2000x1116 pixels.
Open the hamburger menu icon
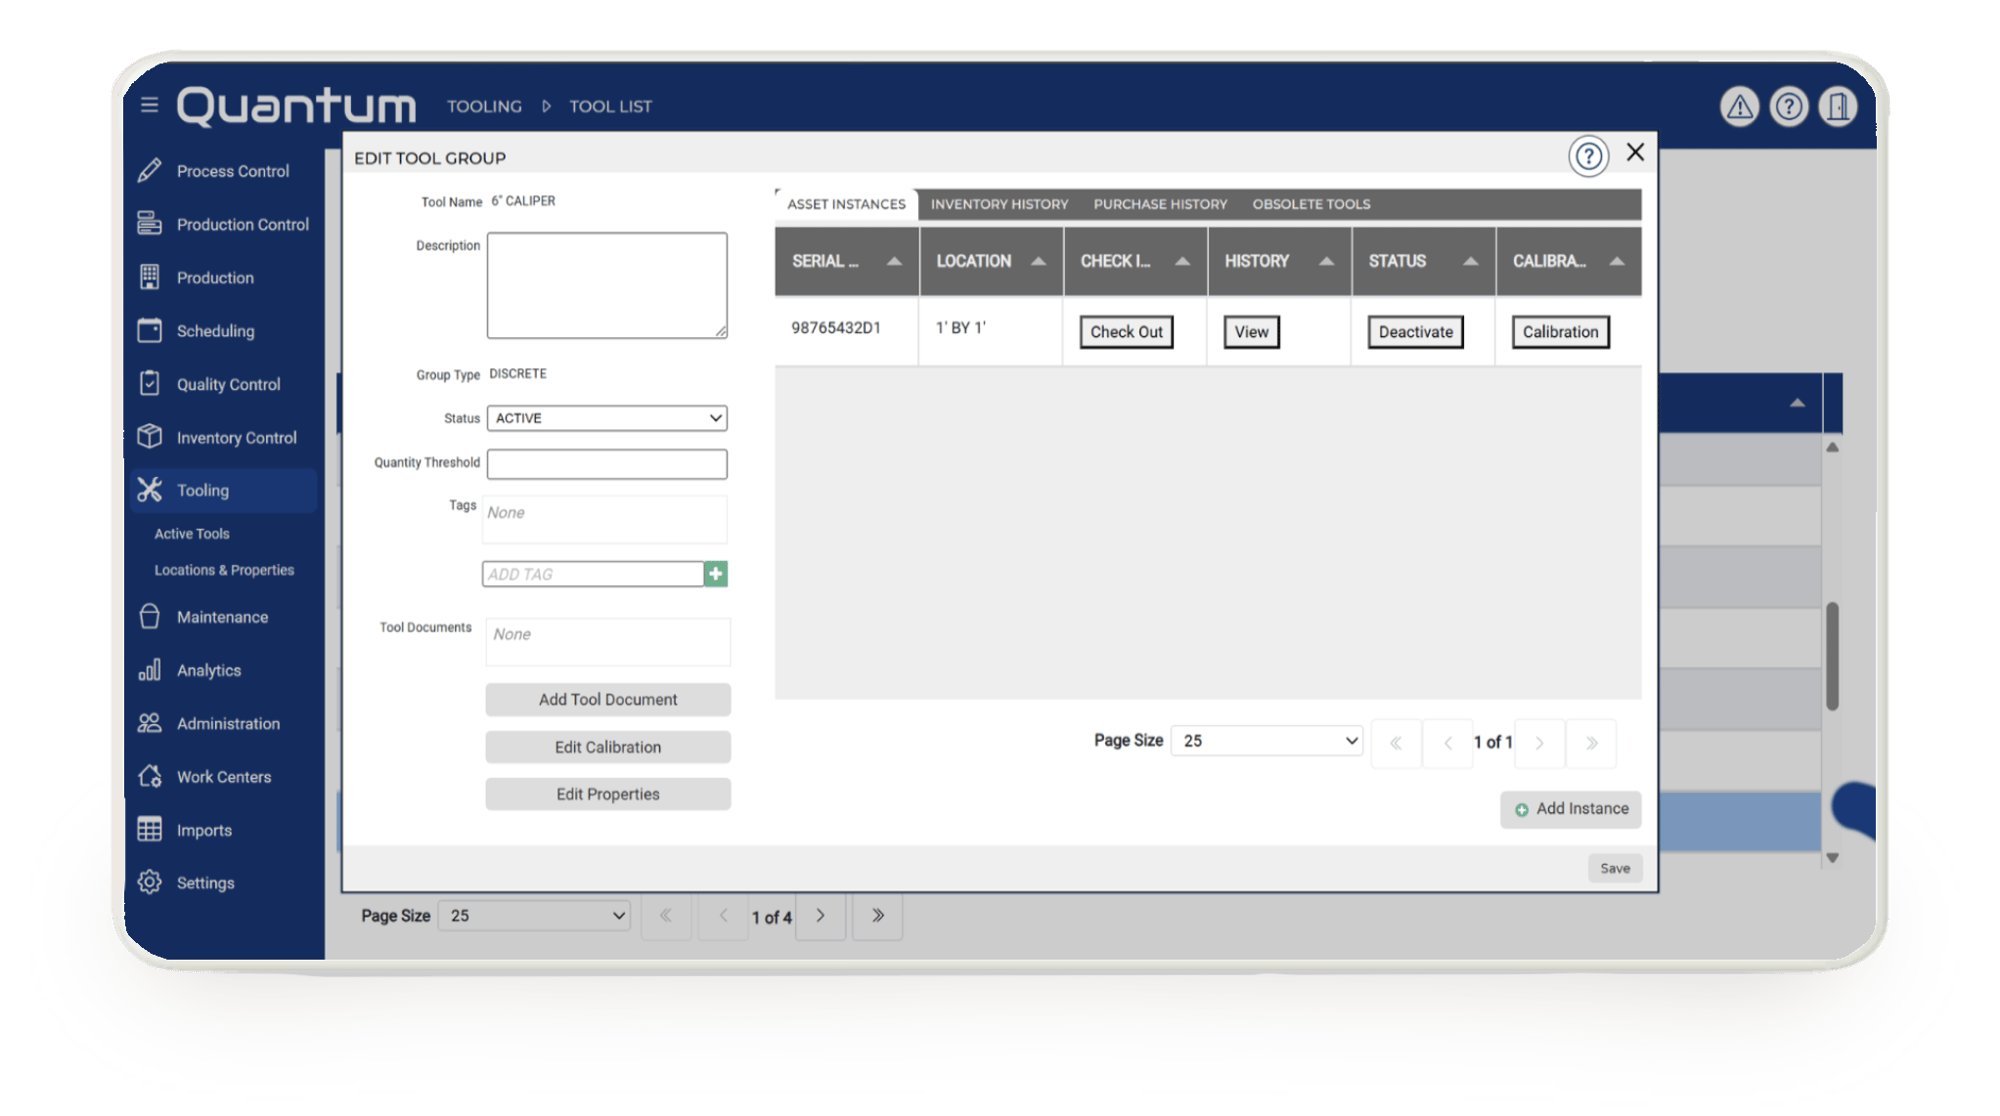149,105
